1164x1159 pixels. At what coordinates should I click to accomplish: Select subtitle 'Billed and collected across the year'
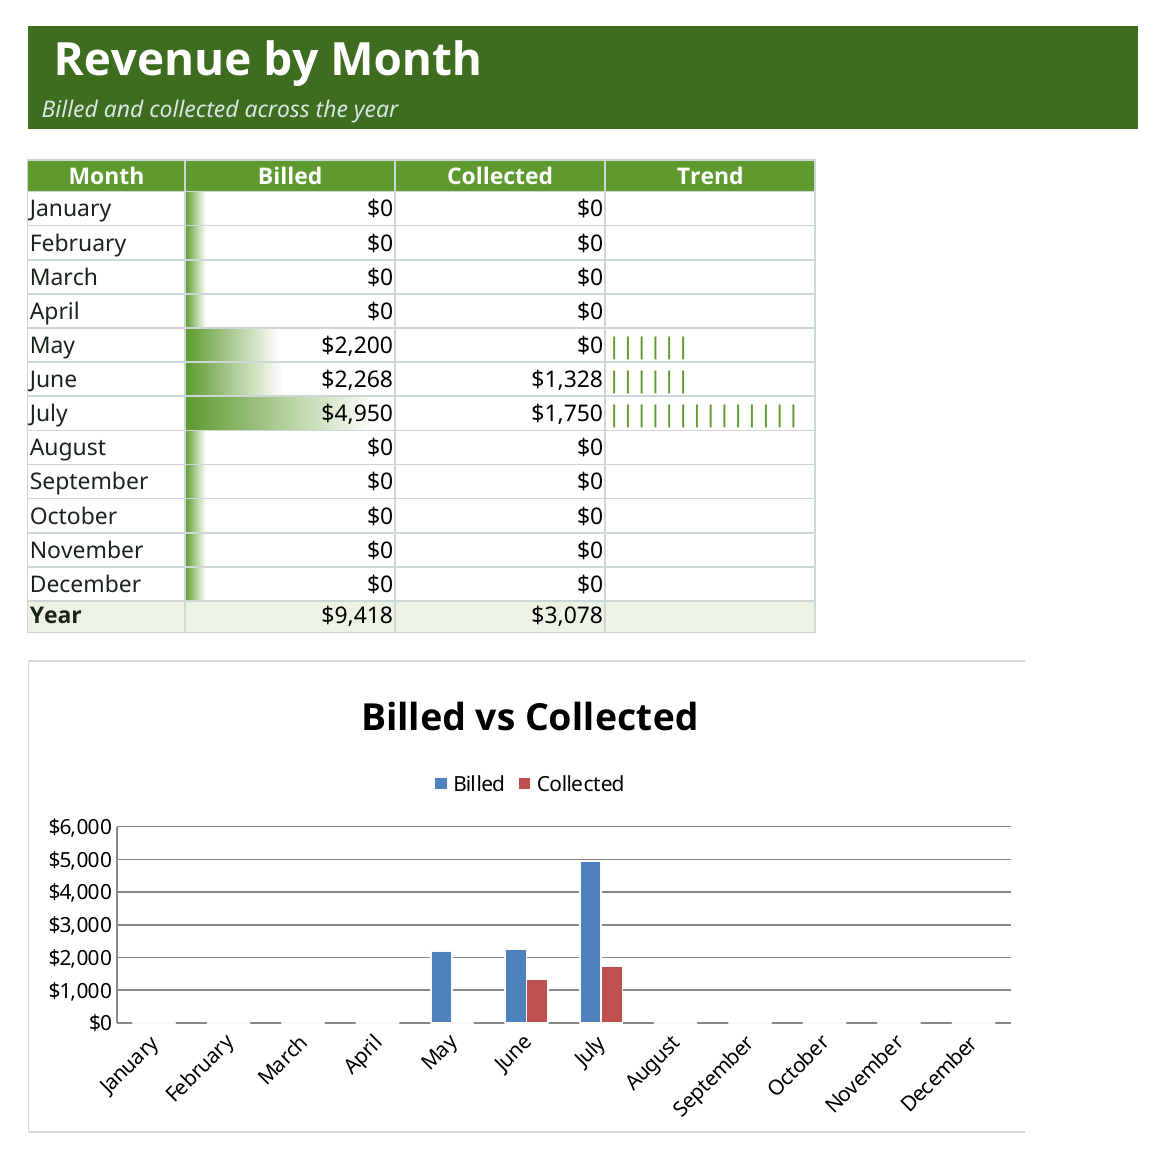pyautogui.click(x=220, y=109)
